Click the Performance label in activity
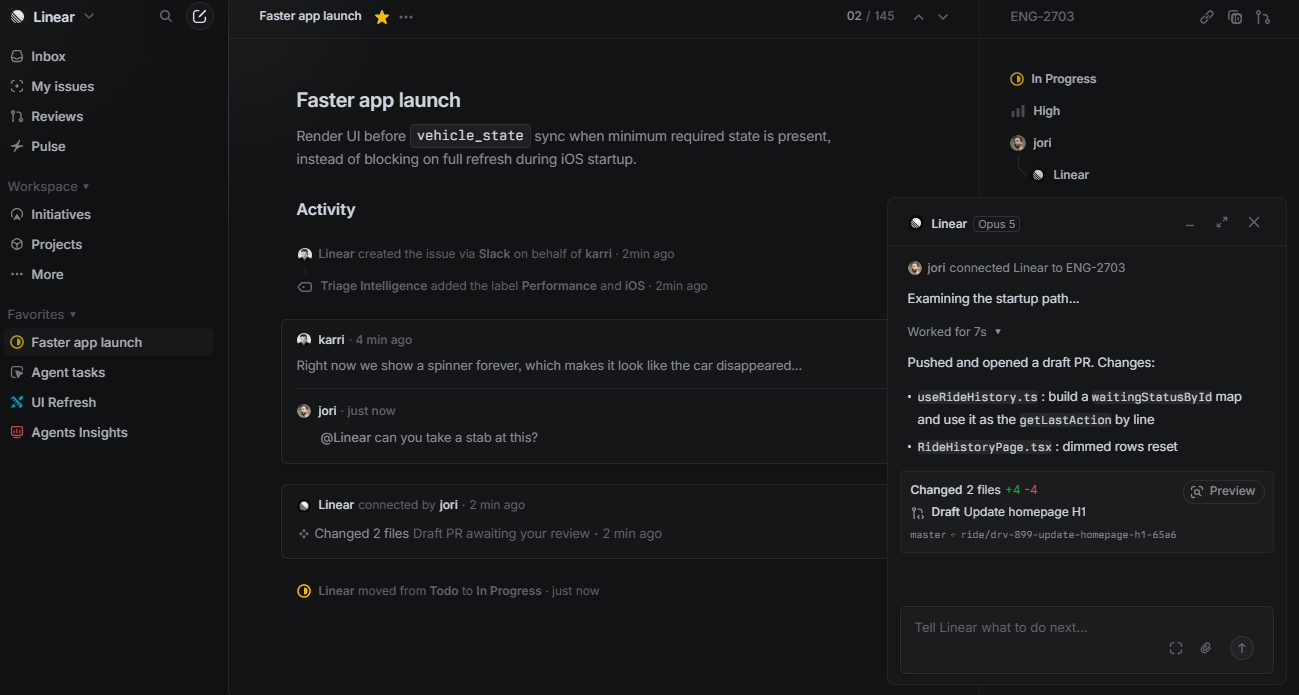This screenshot has height=695, width=1299. point(559,286)
